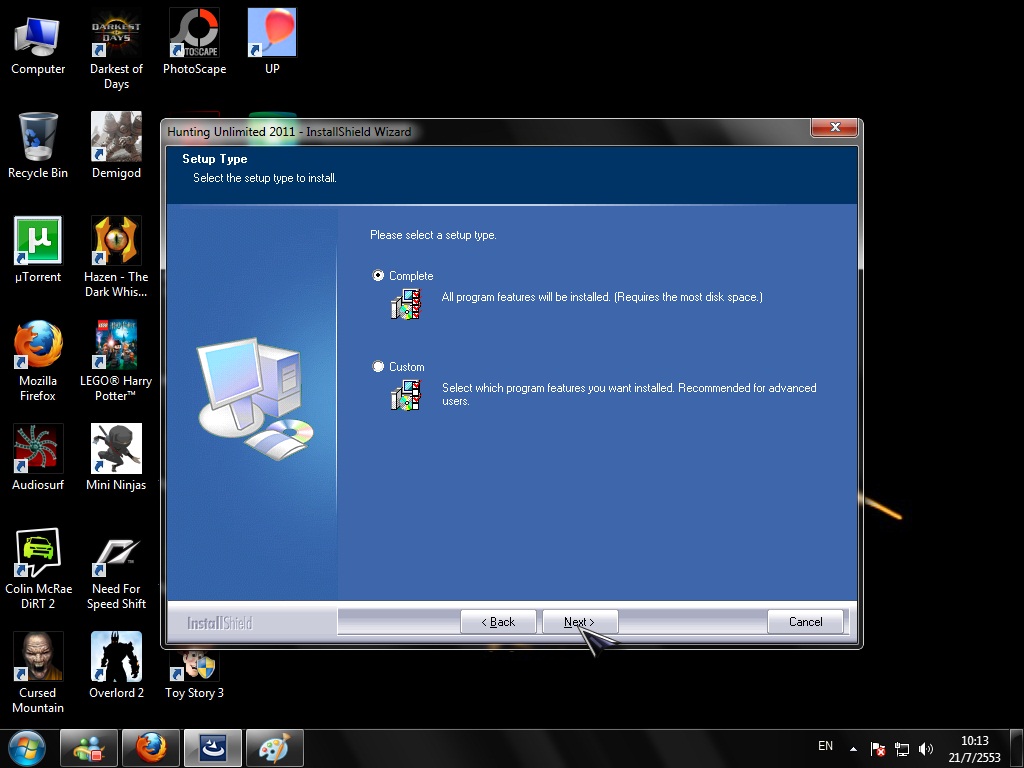
Task: Switch to Firefox in the taskbar
Action: coord(151,748)
